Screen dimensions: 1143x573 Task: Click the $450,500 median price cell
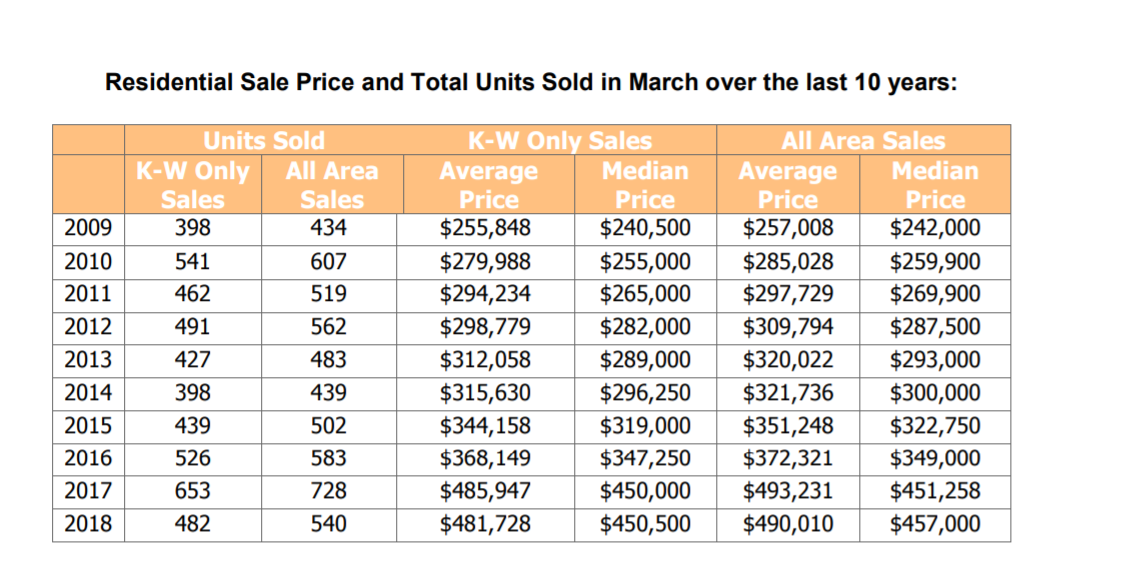645,524
